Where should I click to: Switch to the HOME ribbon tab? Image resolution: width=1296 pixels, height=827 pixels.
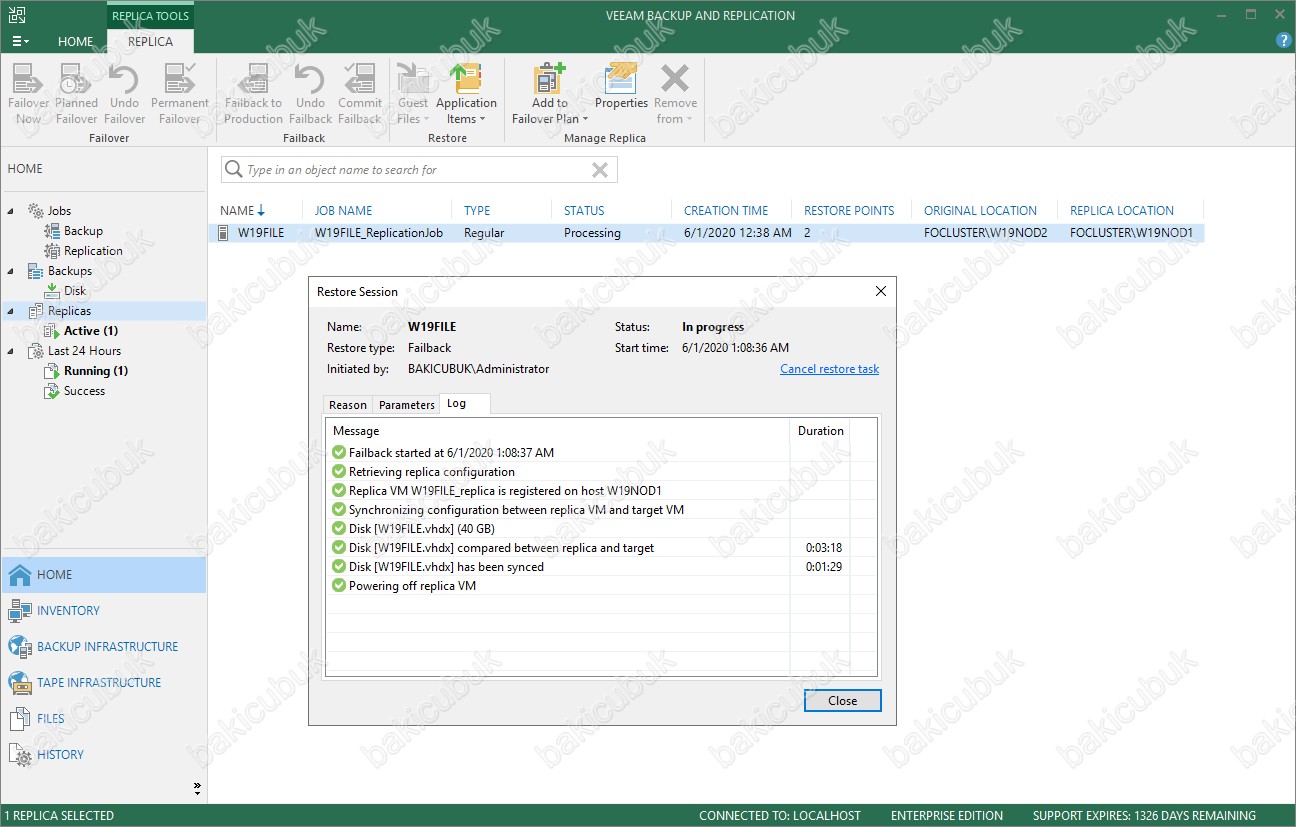[x=76, y=41]
